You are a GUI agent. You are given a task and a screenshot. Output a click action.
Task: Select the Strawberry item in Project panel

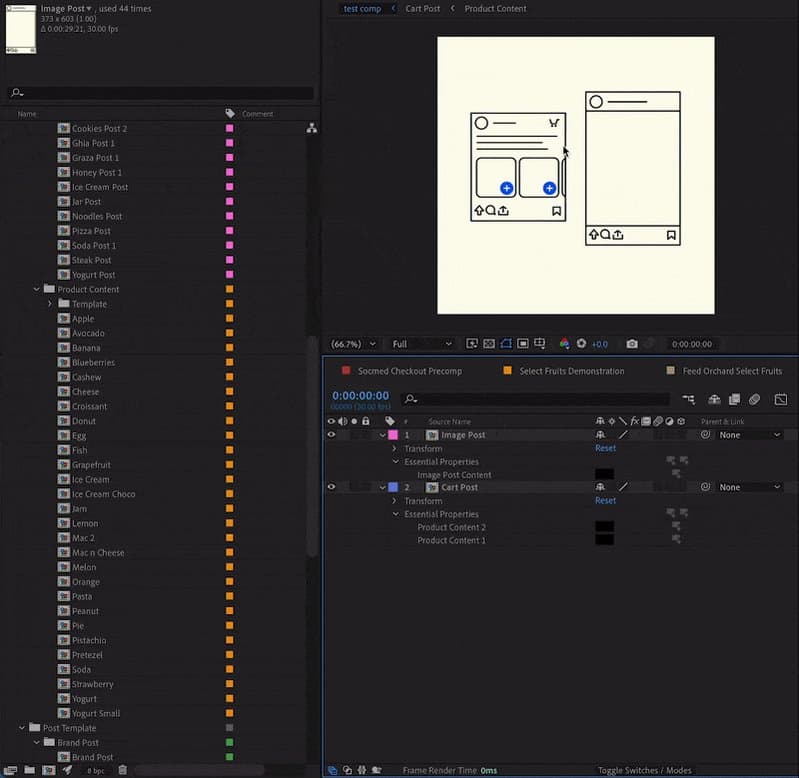92,684
